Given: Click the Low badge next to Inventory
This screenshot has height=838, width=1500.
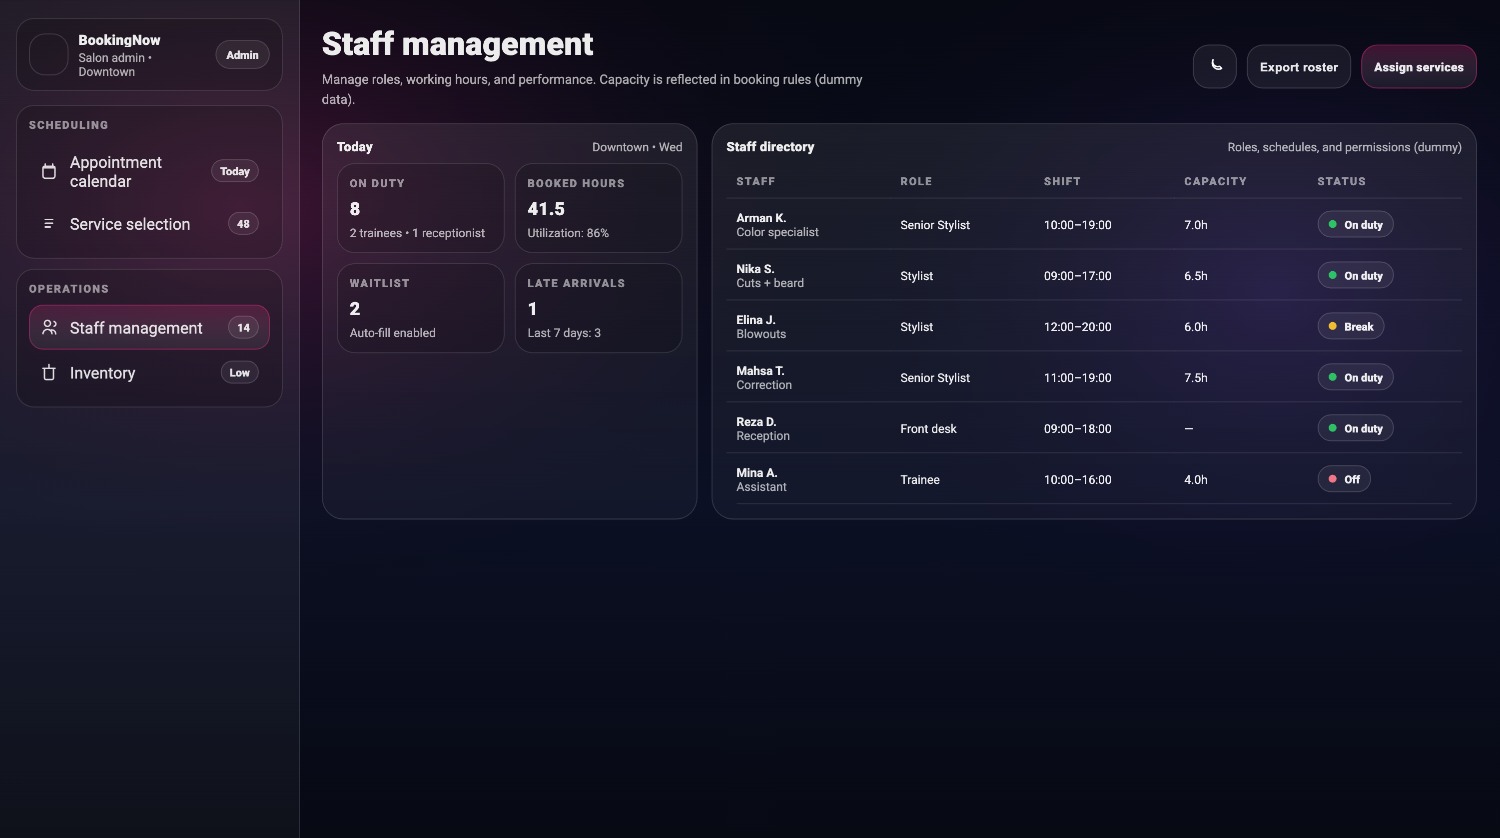Looking at the screenshot, I should coord(239,372).
